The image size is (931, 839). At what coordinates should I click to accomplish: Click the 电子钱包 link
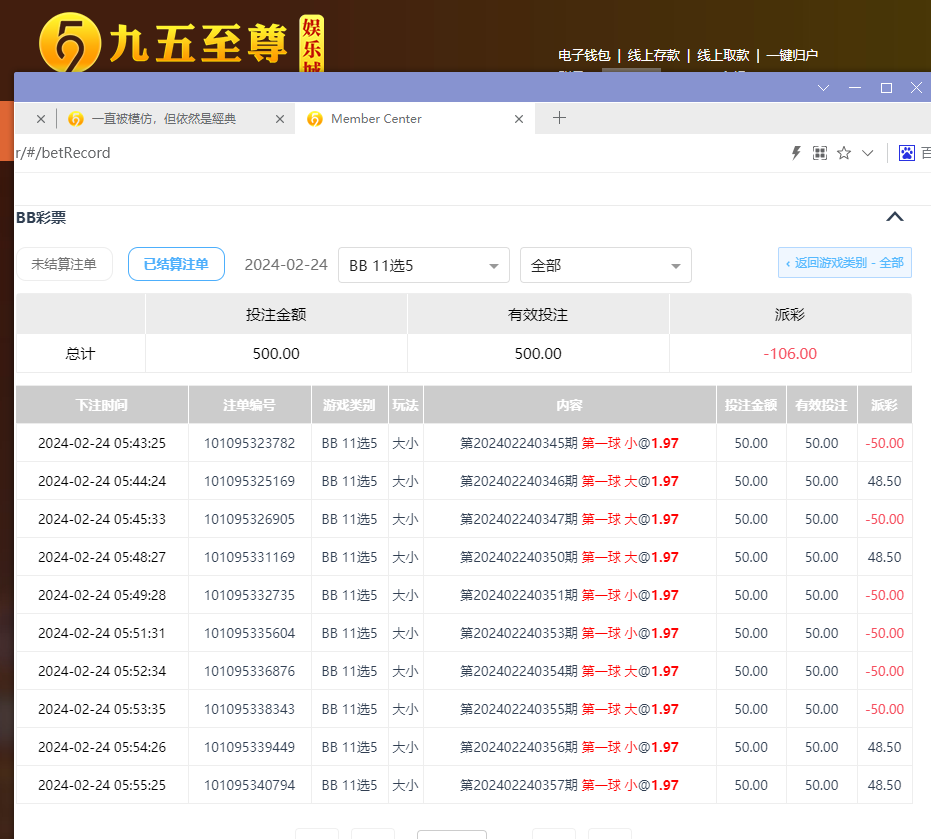[584, 55]
